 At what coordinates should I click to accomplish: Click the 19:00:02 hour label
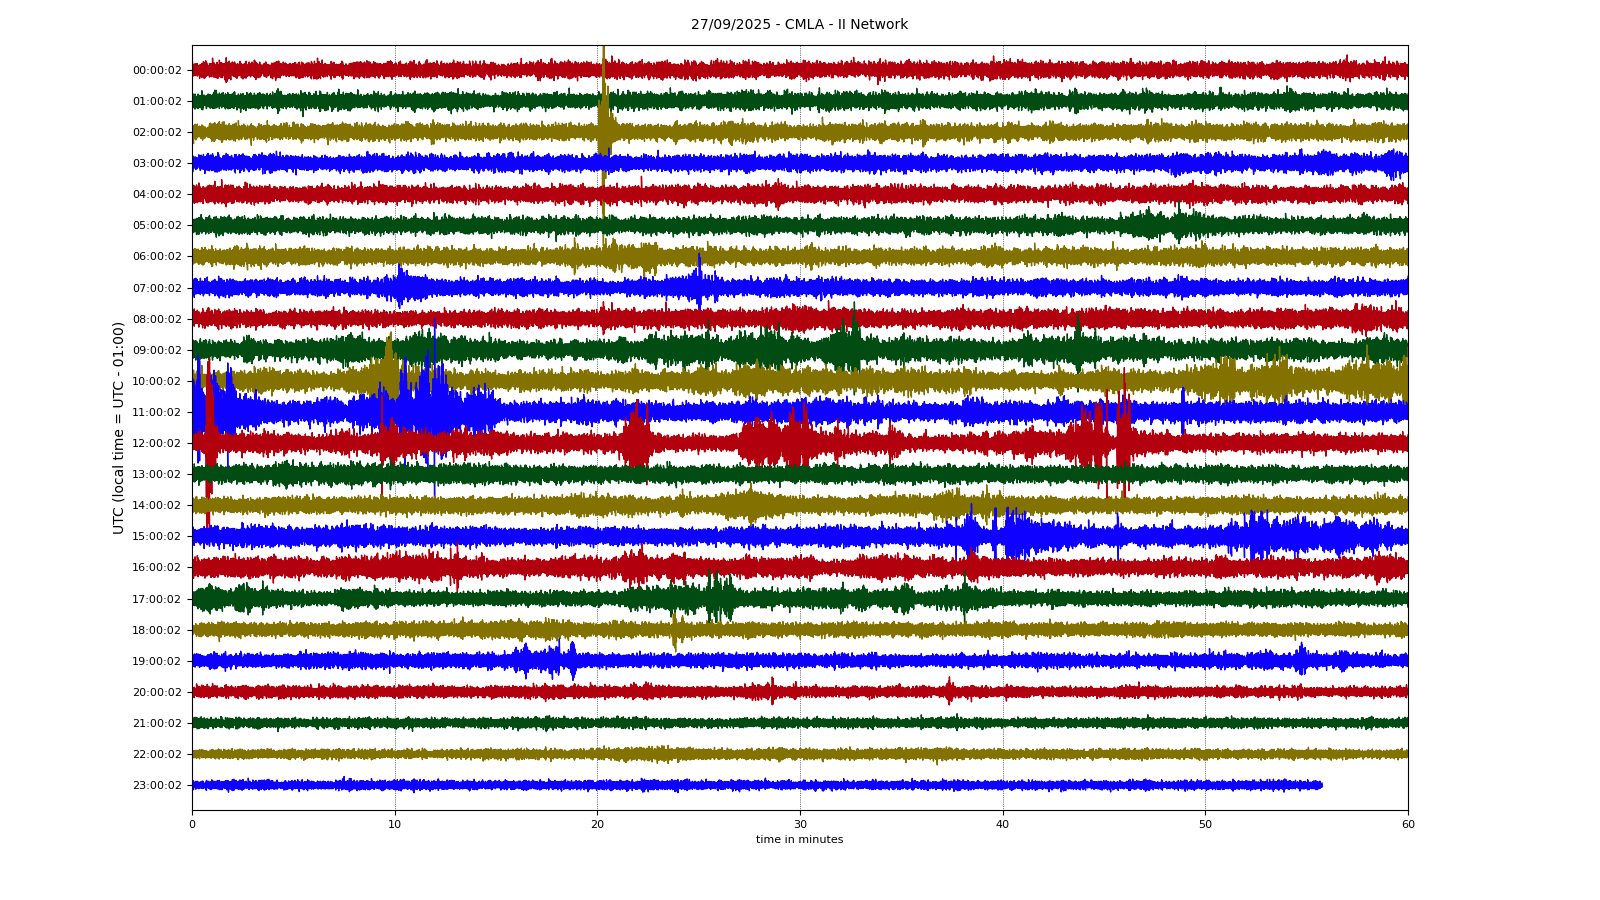157,661
